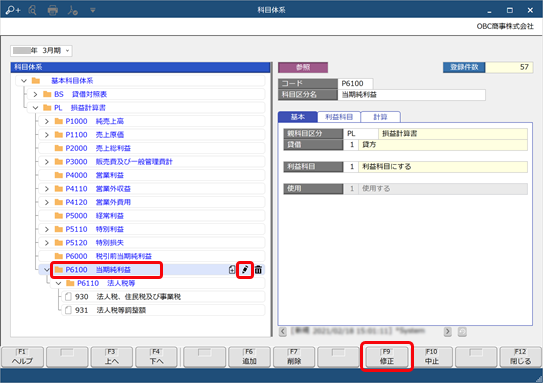Click the コード field showing P6100
Image resolution: width=543 pixels, height=383 pixels.
[x=355, y=83]
